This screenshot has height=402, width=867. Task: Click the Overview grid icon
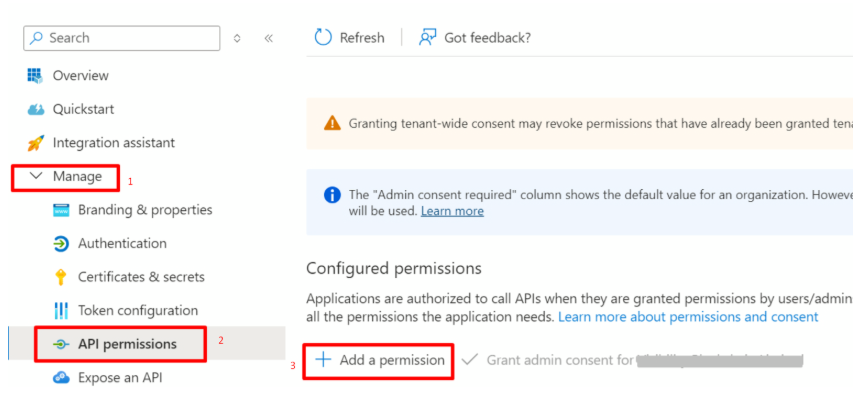click(36, 76)
